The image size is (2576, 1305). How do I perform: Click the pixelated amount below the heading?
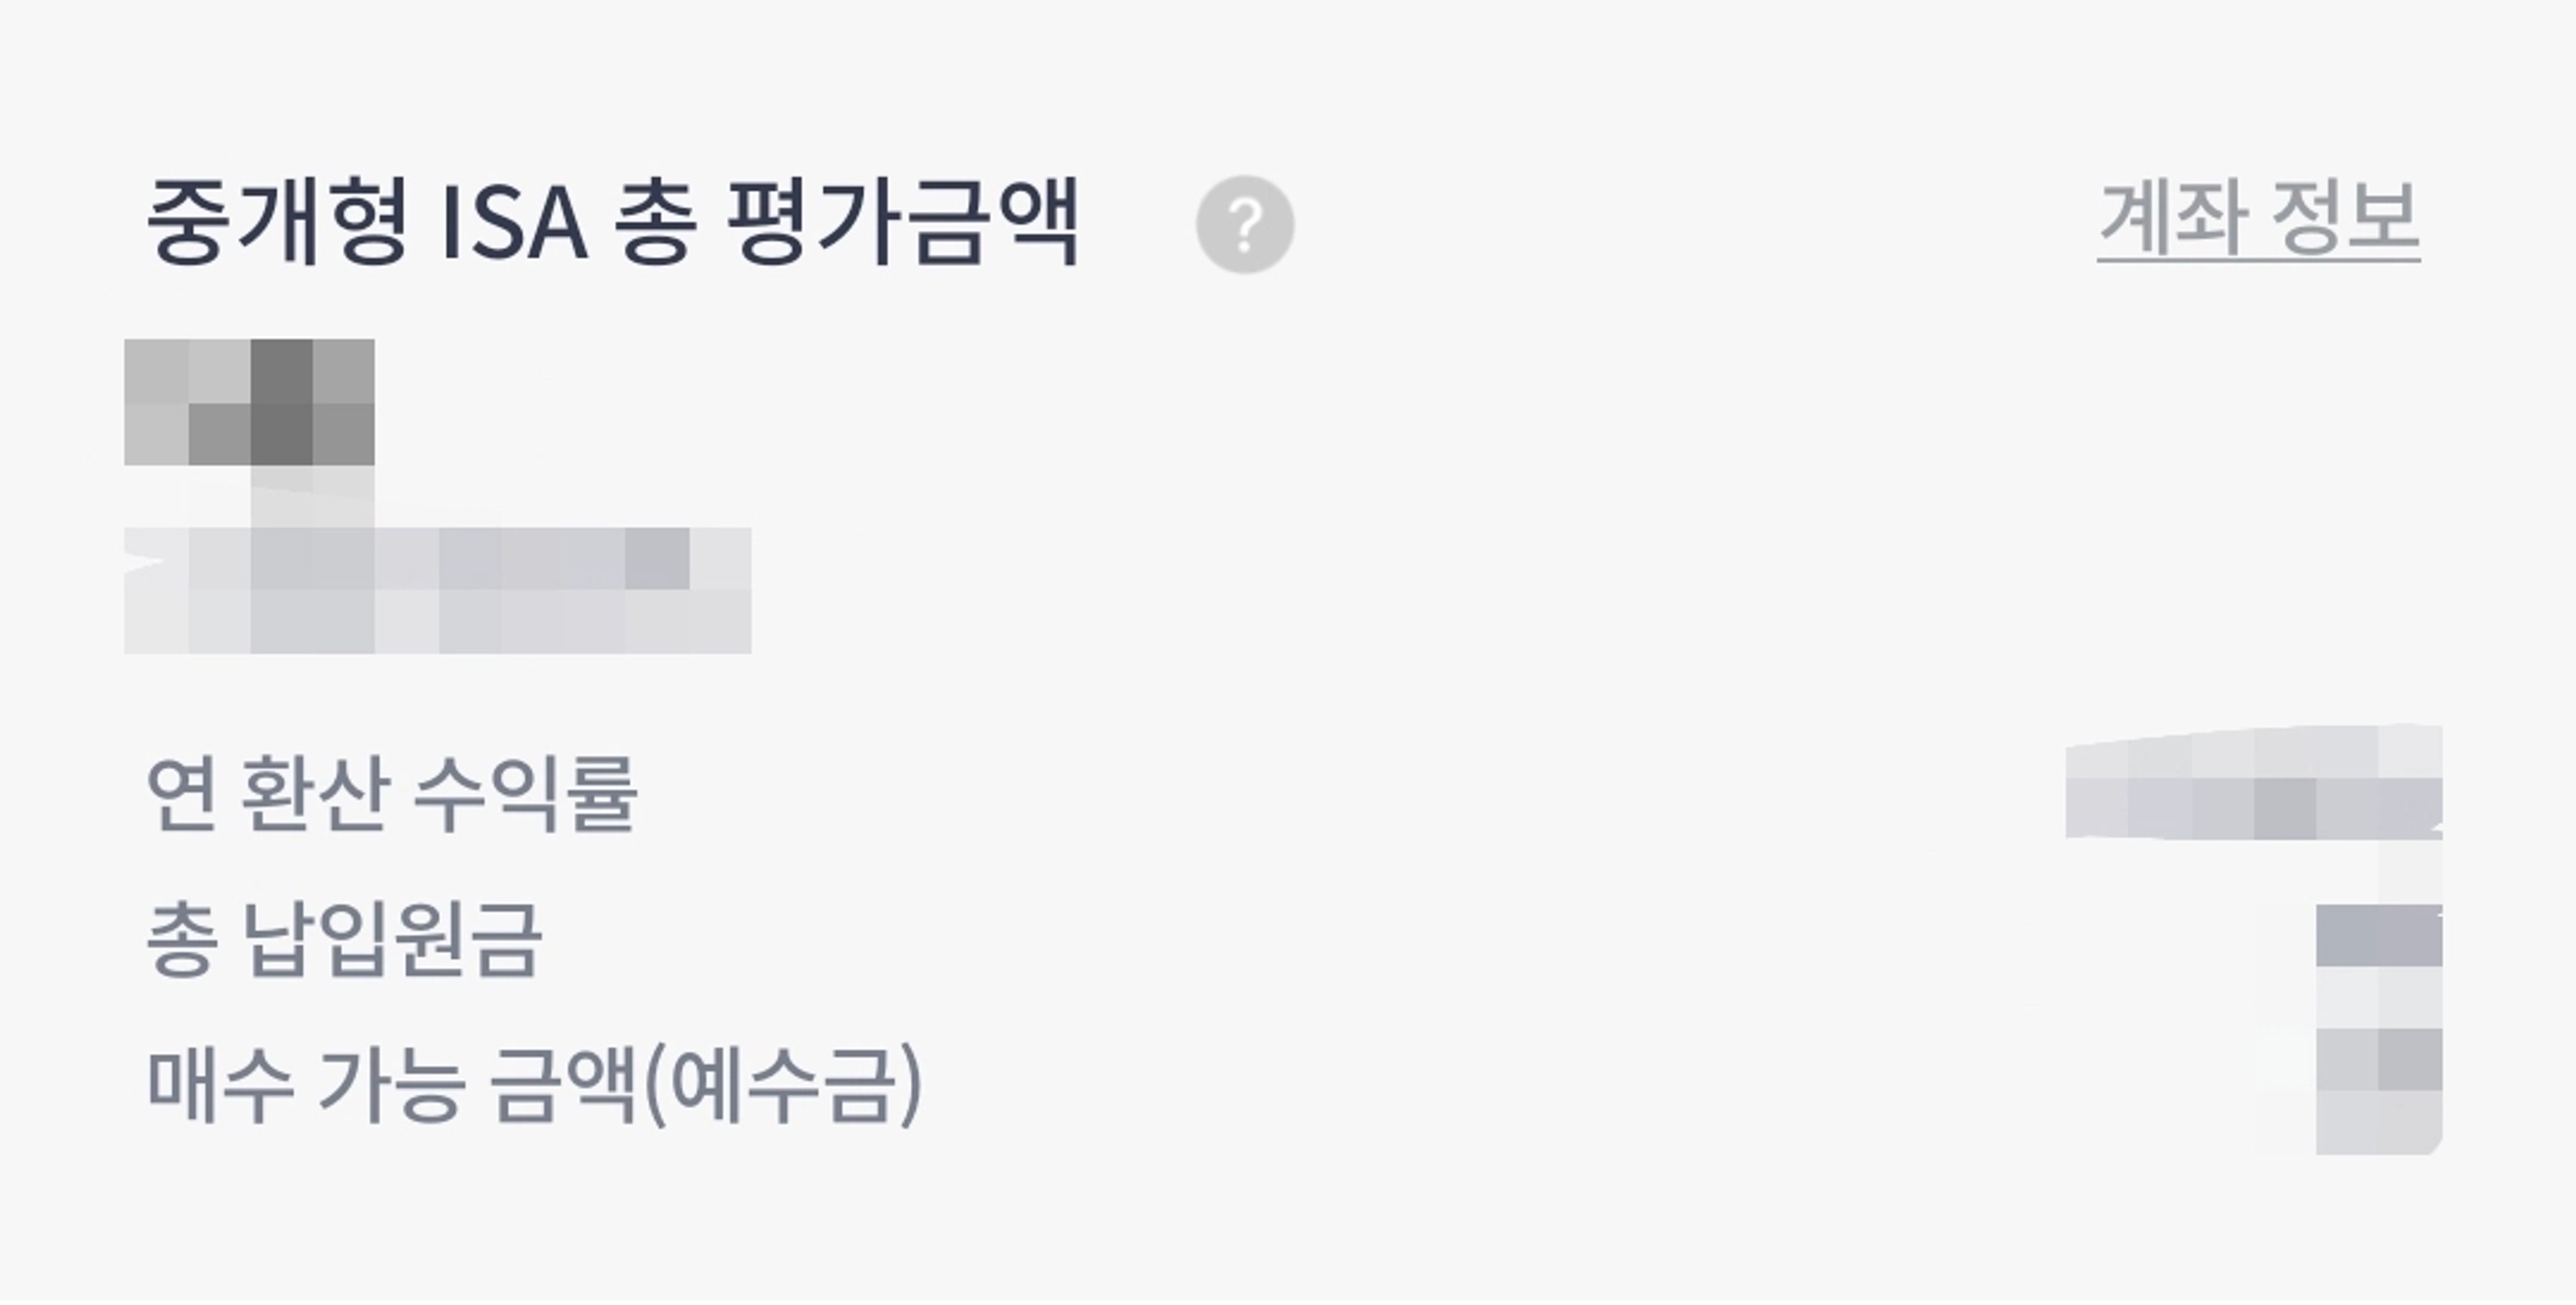[x=250, y=402]
